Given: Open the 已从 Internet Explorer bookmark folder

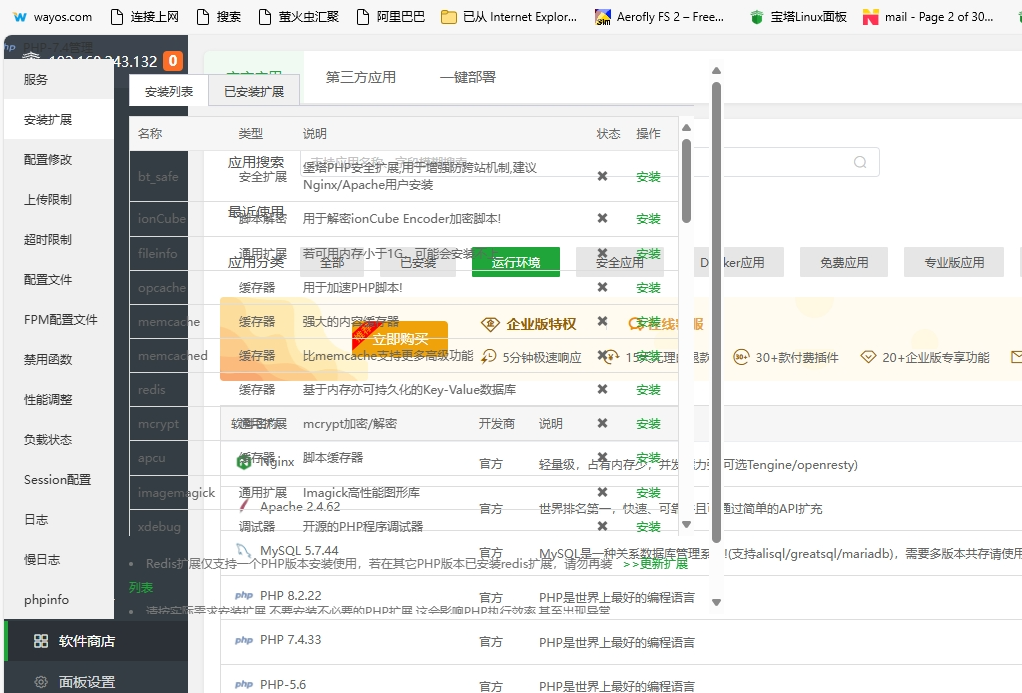Looking at the screenshot, I should coord(508,17).
